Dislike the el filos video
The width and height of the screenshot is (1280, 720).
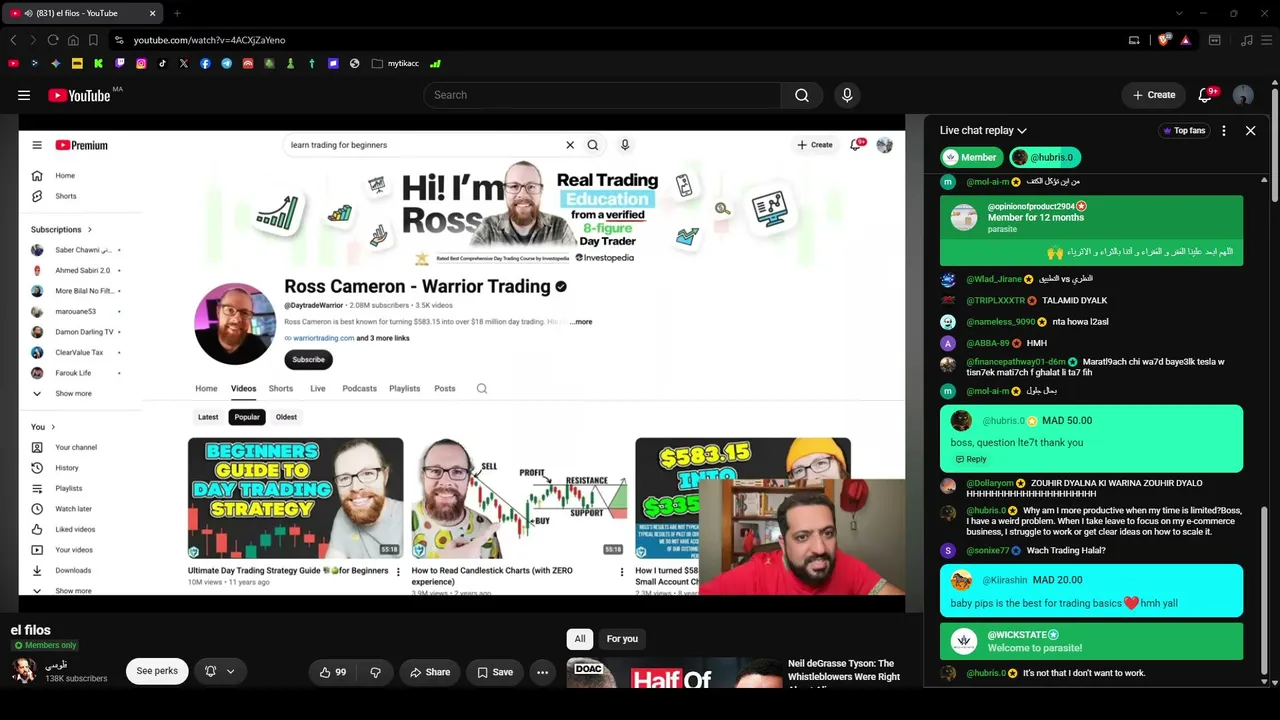[x=376, y=672]
